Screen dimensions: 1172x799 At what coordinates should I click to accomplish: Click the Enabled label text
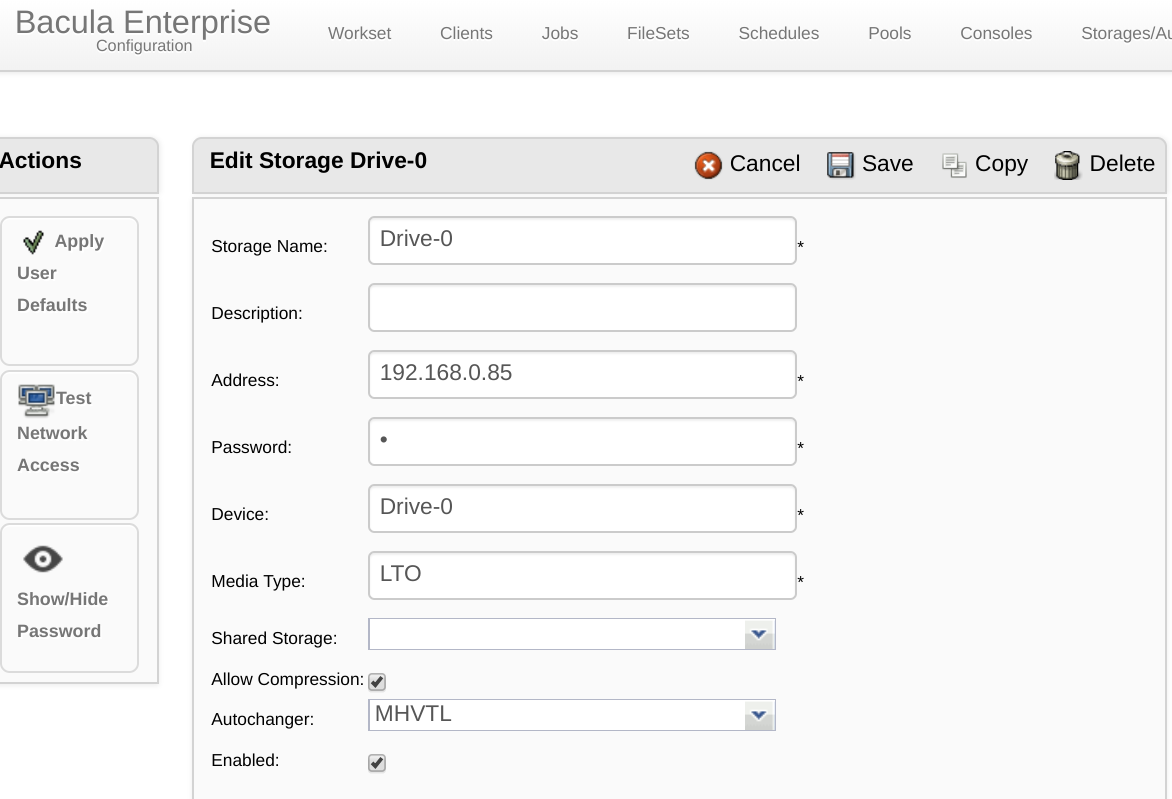[245, 760]
